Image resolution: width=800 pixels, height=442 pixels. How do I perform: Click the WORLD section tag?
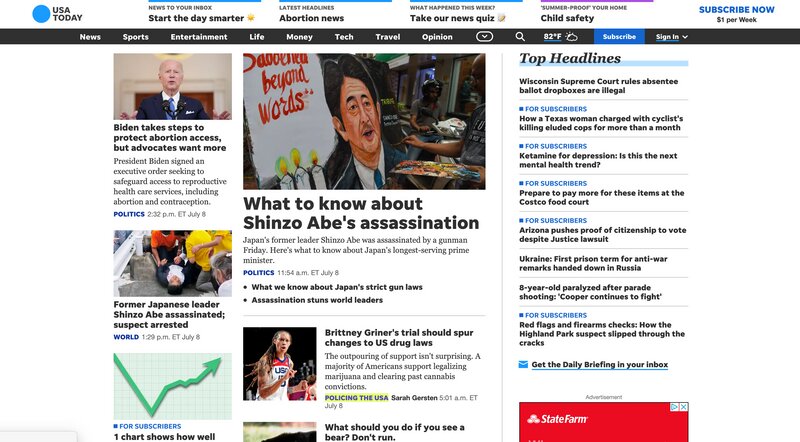pyautogui.click(x=126, y=337)
